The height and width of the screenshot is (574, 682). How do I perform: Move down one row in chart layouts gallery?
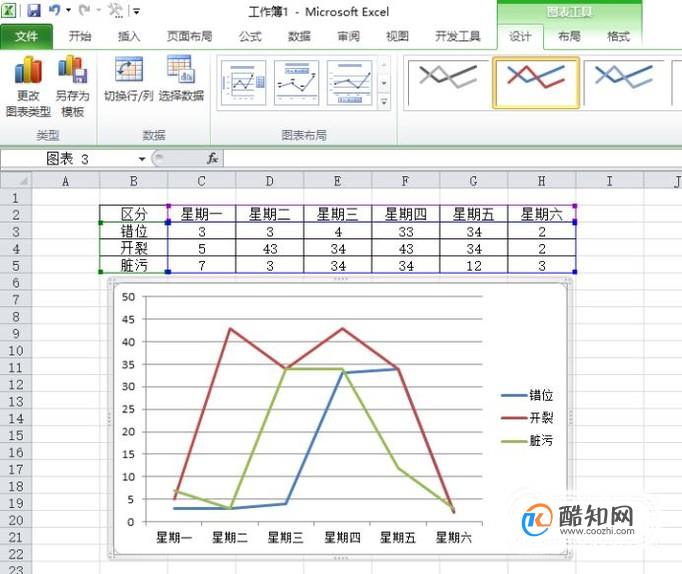tap(384, 83)
